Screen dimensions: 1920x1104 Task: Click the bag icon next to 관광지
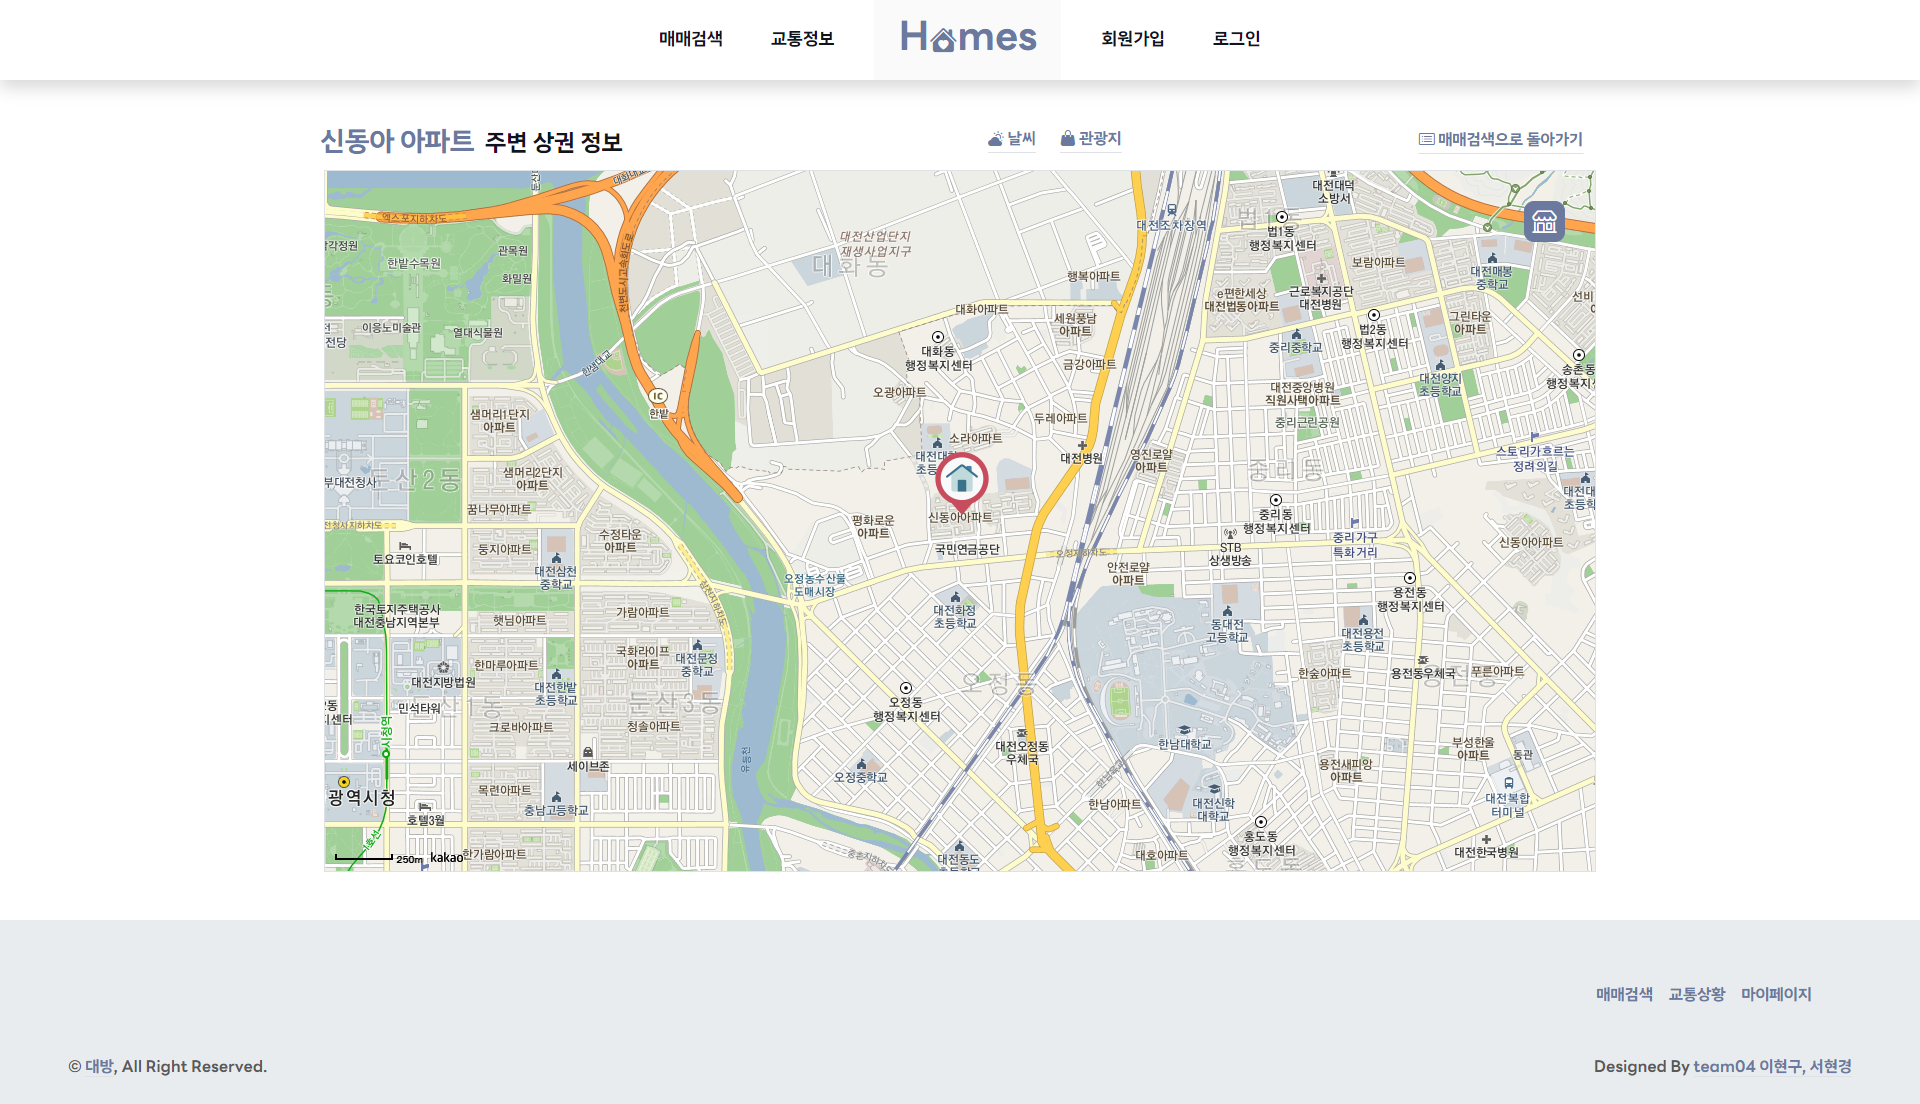point(1068,138)
